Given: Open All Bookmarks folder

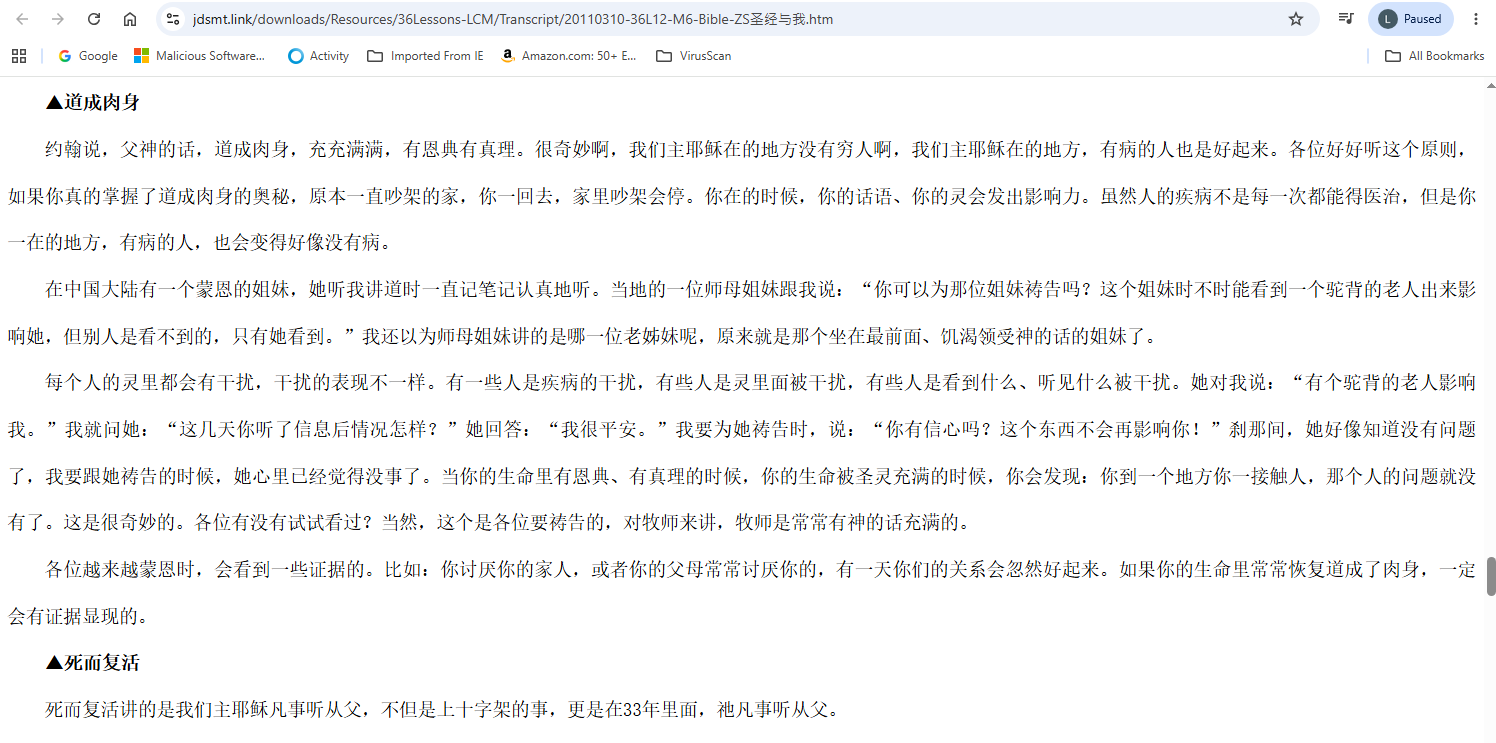Looking at the screenshot, I should point(1434,56).
